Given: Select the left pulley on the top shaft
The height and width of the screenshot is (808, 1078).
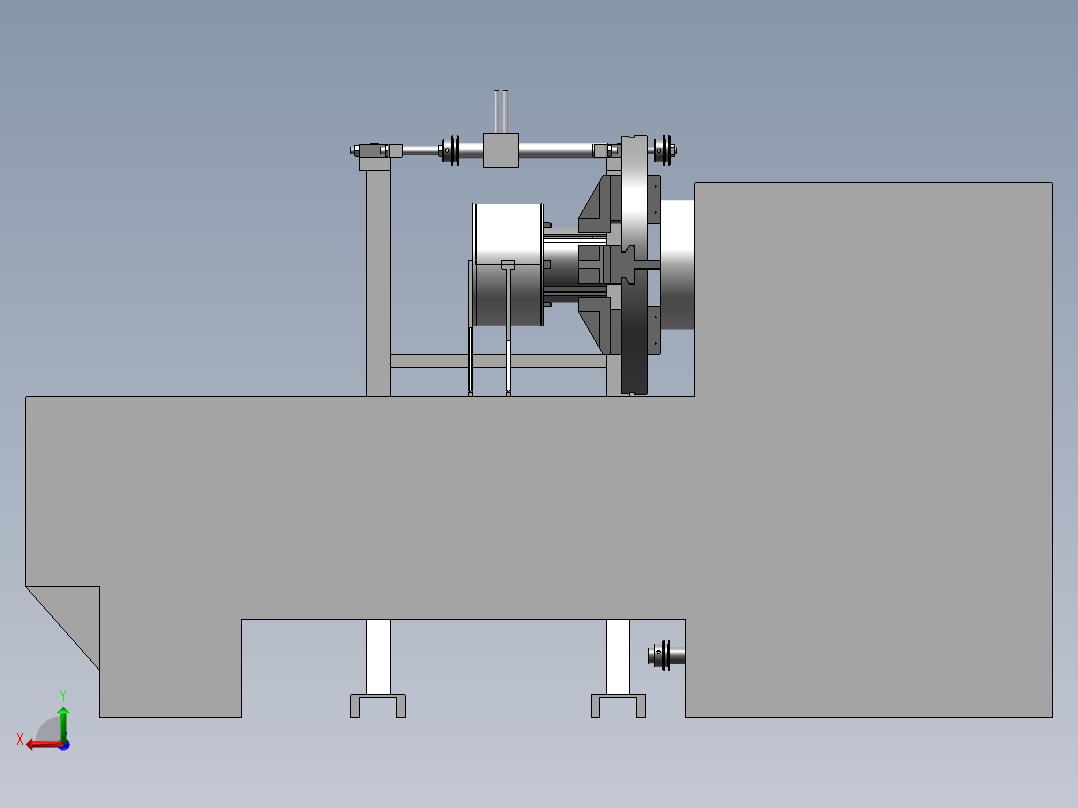Looking at the screenshot, I should click(x=450, y=150).
